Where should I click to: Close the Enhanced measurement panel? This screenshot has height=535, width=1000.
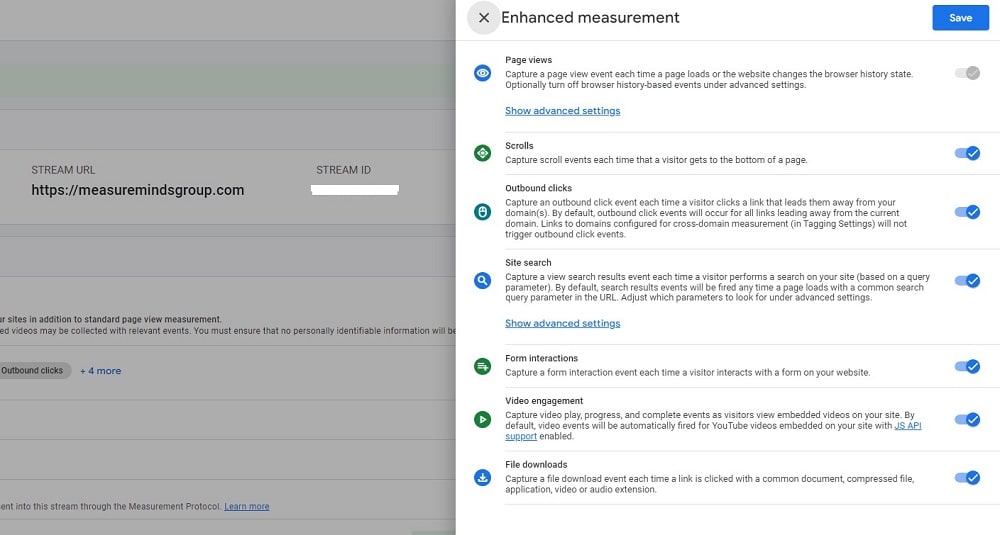(x=484, y=18)
